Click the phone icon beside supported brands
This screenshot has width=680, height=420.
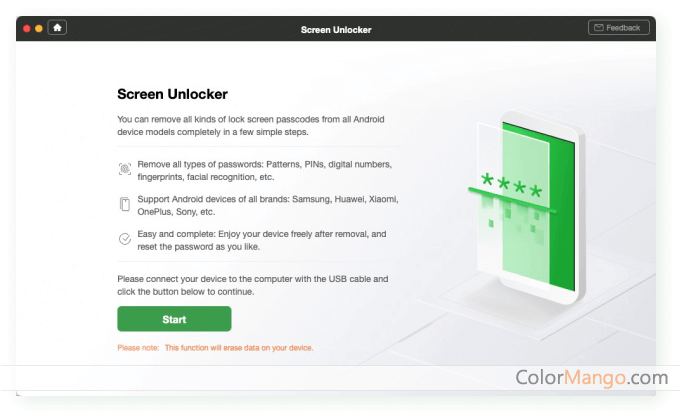(x=125, y=204)
